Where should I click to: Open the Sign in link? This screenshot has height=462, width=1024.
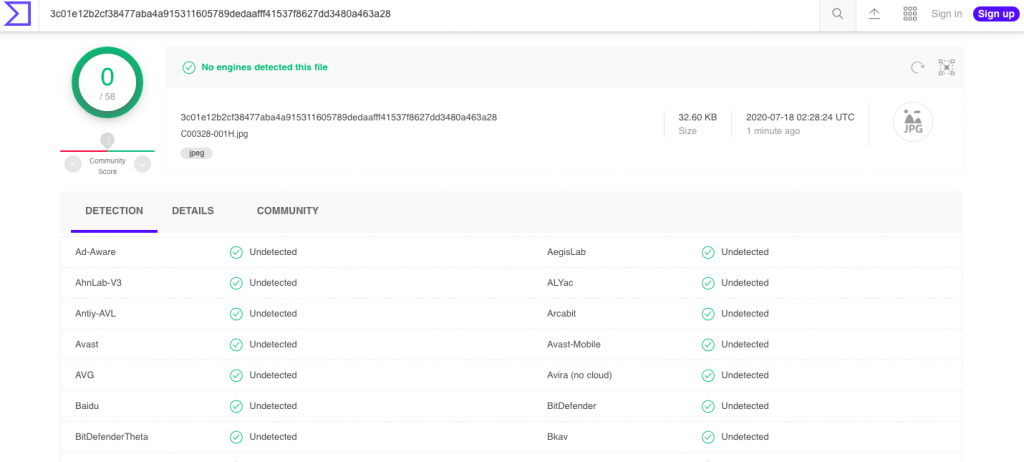[x=946, y=14]
